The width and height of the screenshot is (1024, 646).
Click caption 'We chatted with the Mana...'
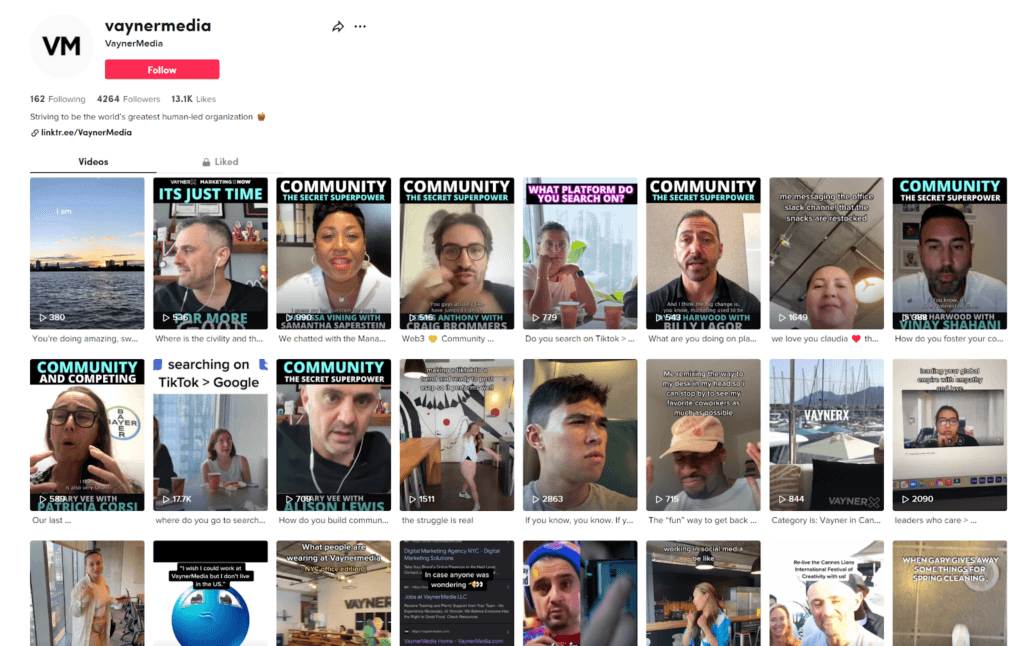[x=333, y=339]
